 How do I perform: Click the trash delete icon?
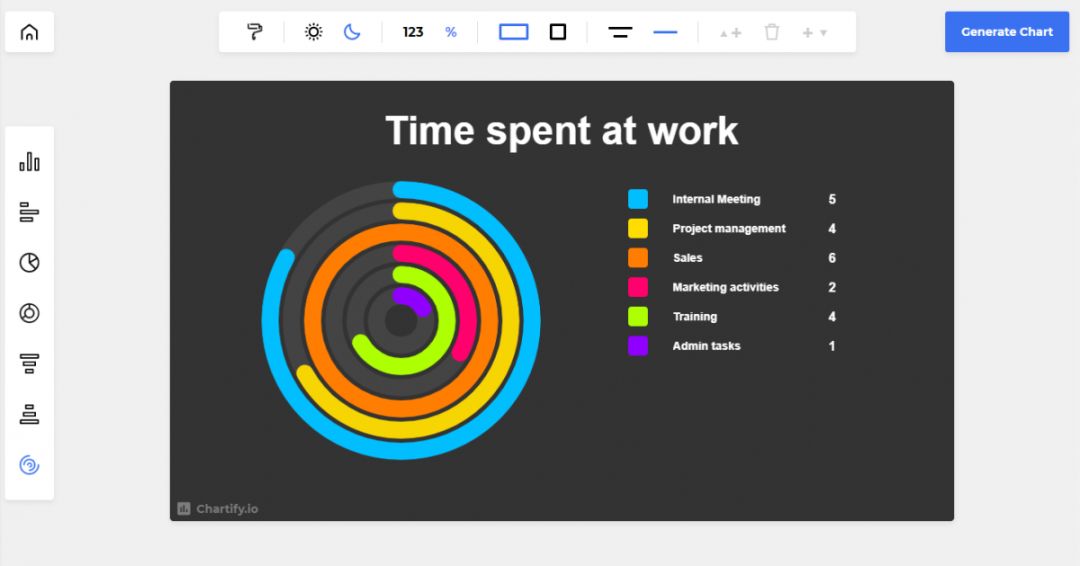[772, 32]
